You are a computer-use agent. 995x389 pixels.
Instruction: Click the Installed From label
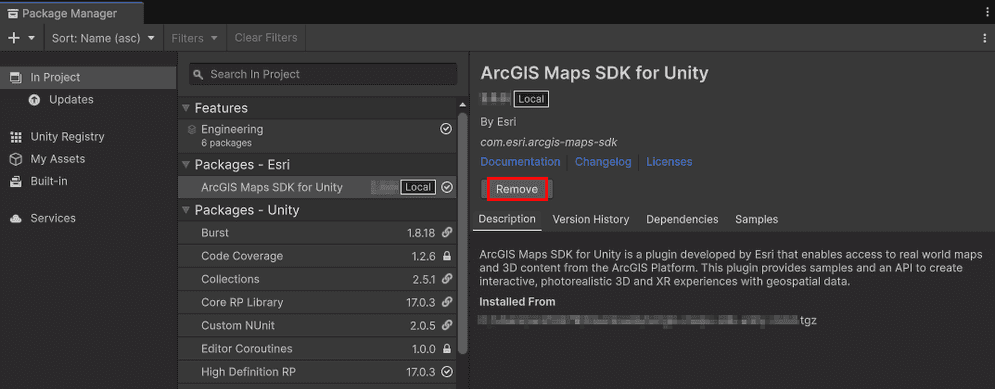point(517,302)
